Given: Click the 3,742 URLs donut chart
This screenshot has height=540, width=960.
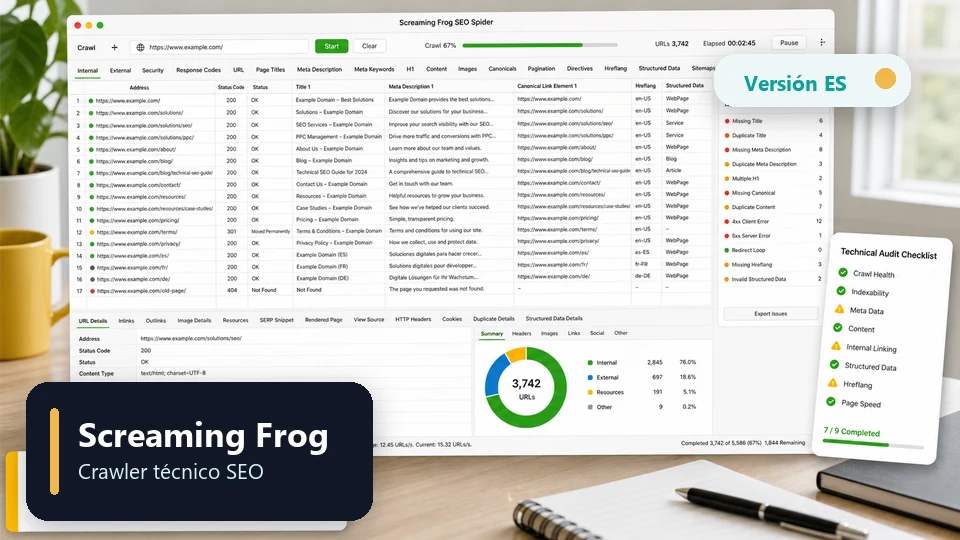Looking at the screenshot, I should click(526, 388).
